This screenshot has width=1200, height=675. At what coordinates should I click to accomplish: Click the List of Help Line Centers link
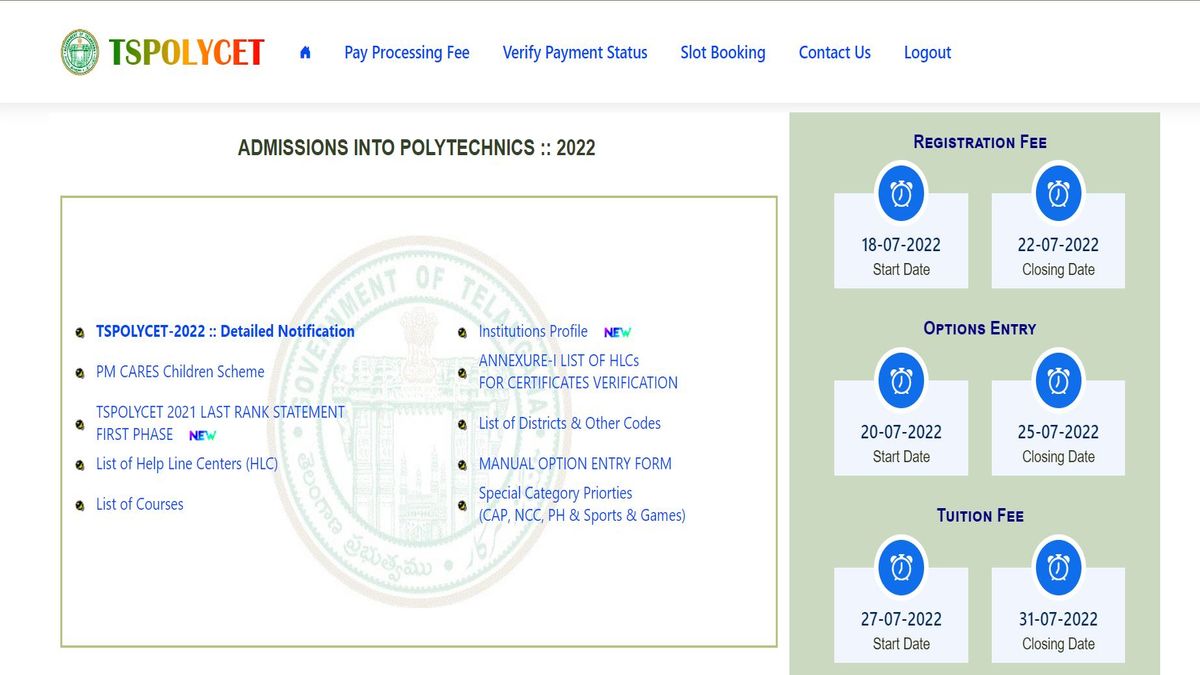(186, 464)
